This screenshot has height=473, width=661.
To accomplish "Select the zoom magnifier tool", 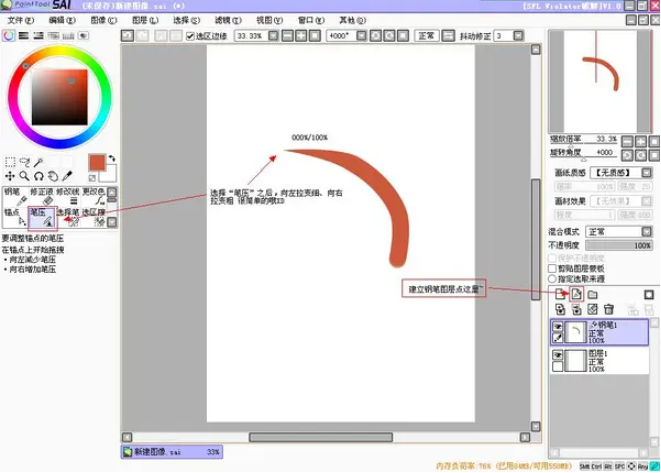I will 24,176.
